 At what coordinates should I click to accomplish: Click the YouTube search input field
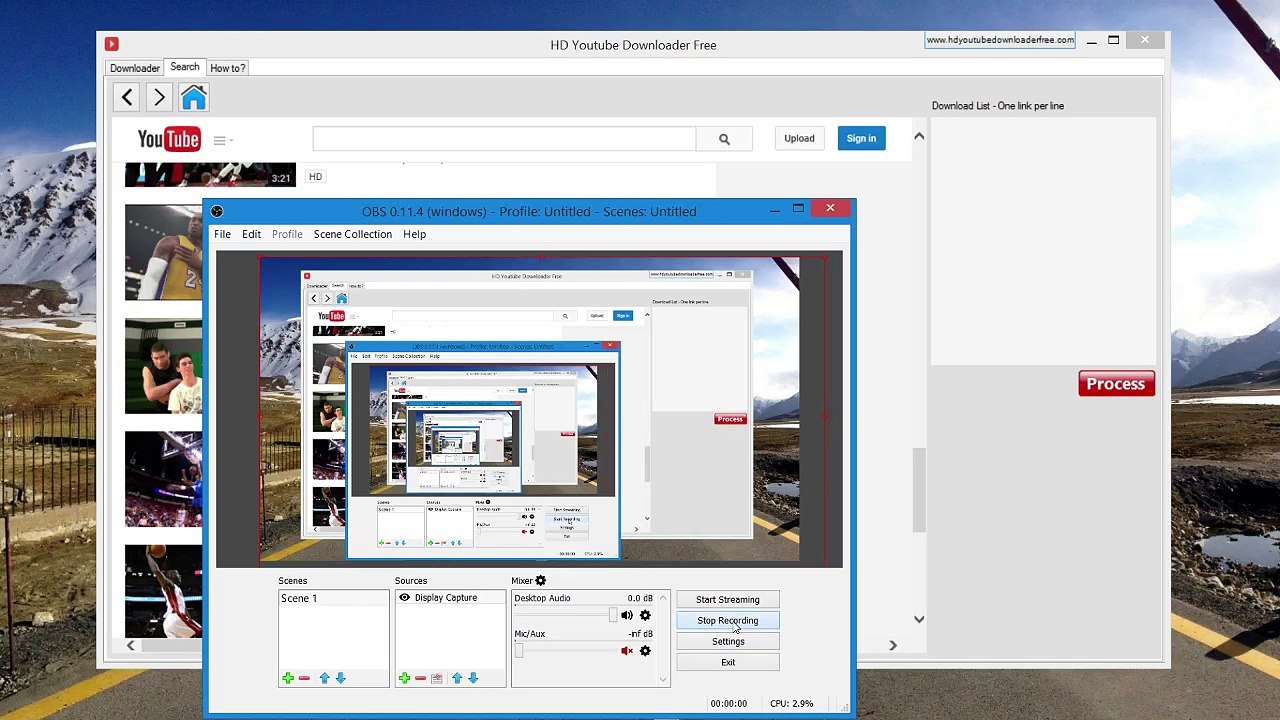(x=504, y=139)
